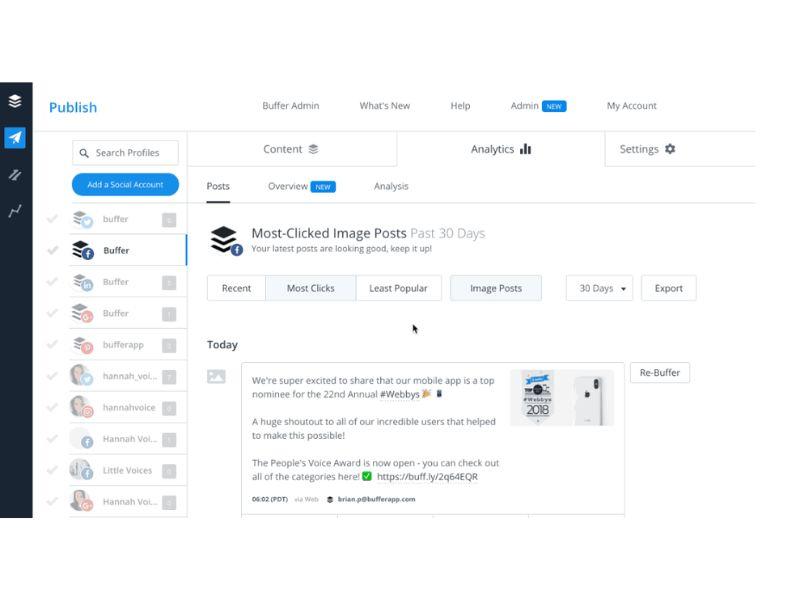This screenshot has width=800, height=600.
Task: Select the hannah_voi Twitter profile avatar
Action: coord(82,376)
